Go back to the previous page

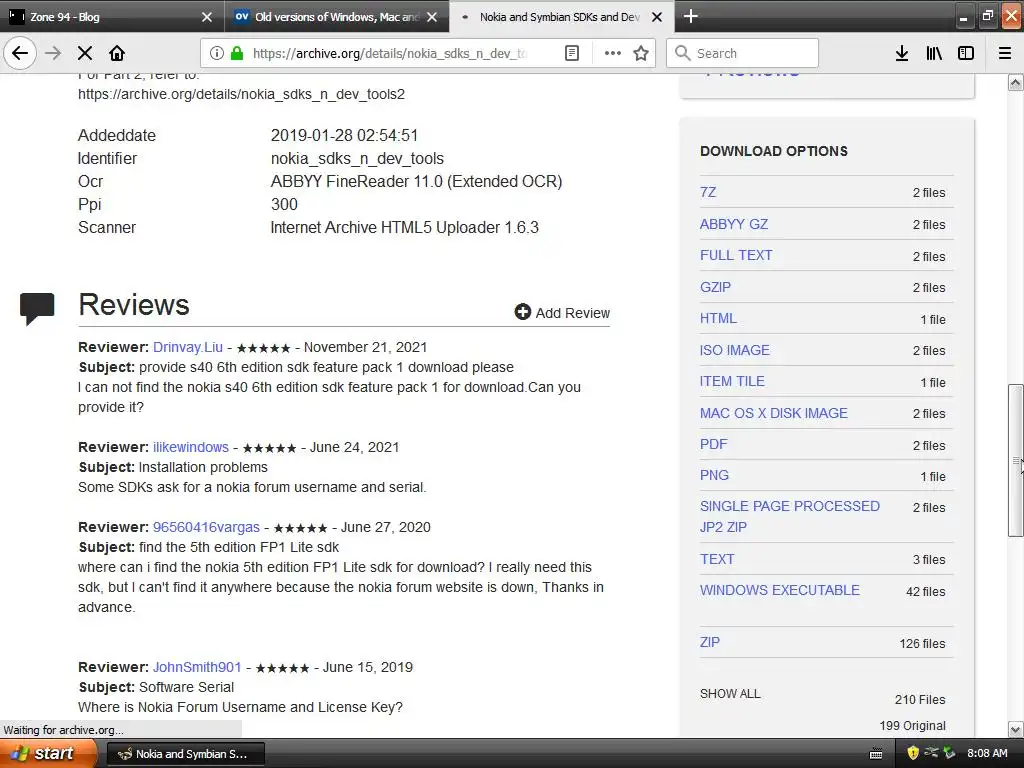pos(20,53)
